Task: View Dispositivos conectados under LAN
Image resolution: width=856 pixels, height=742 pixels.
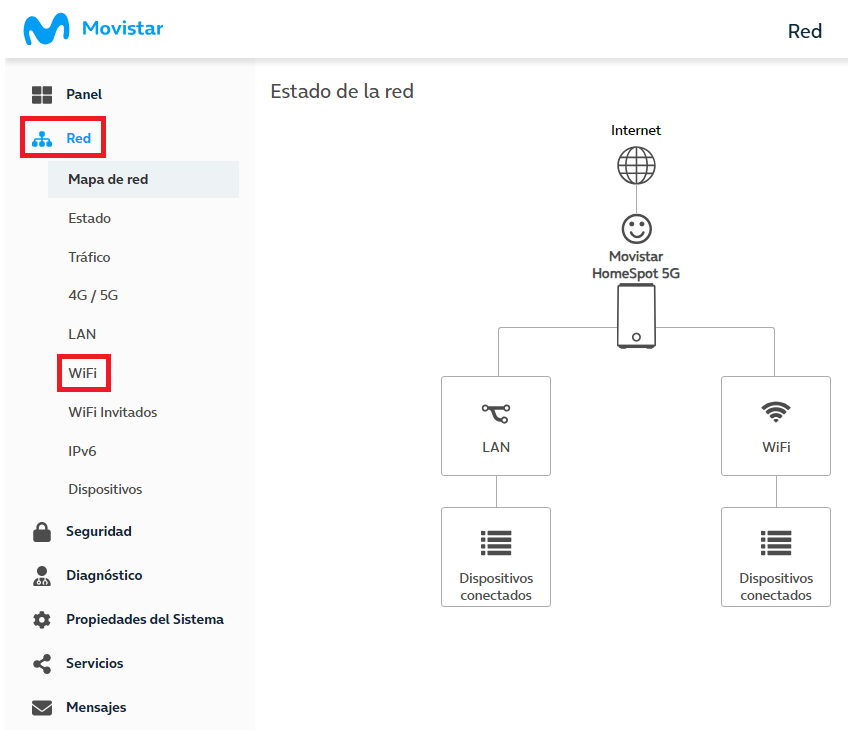Action: pyautogui.click(x=496, y=558)
